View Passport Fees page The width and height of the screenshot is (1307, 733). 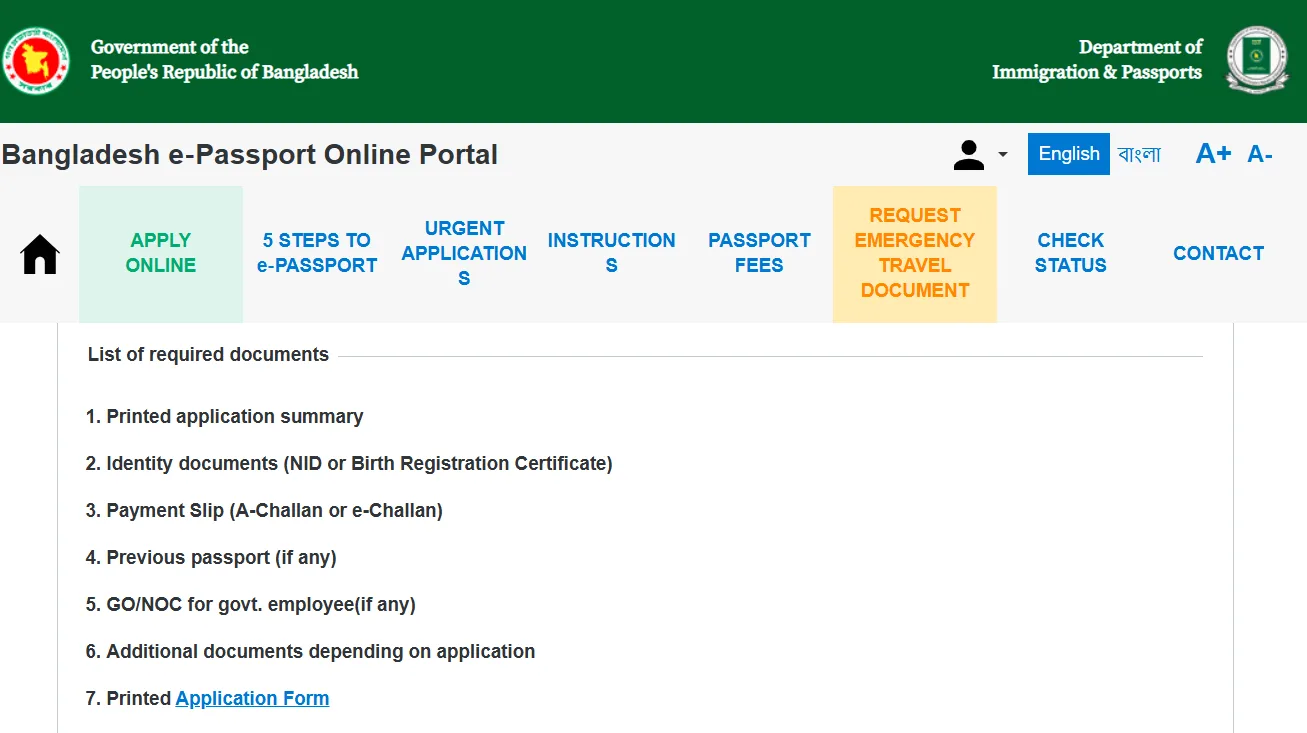pos(759,253)
